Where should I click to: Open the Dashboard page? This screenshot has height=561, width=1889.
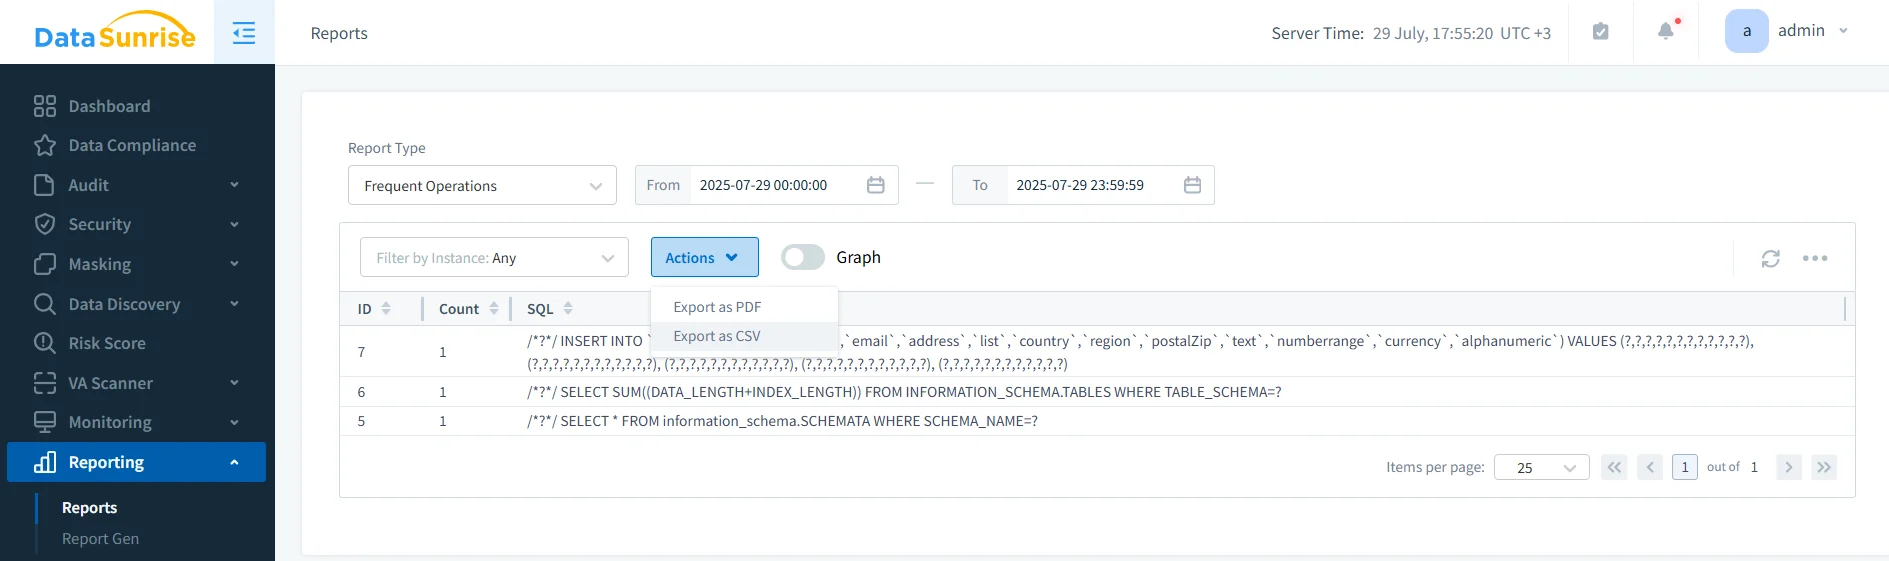109,106
